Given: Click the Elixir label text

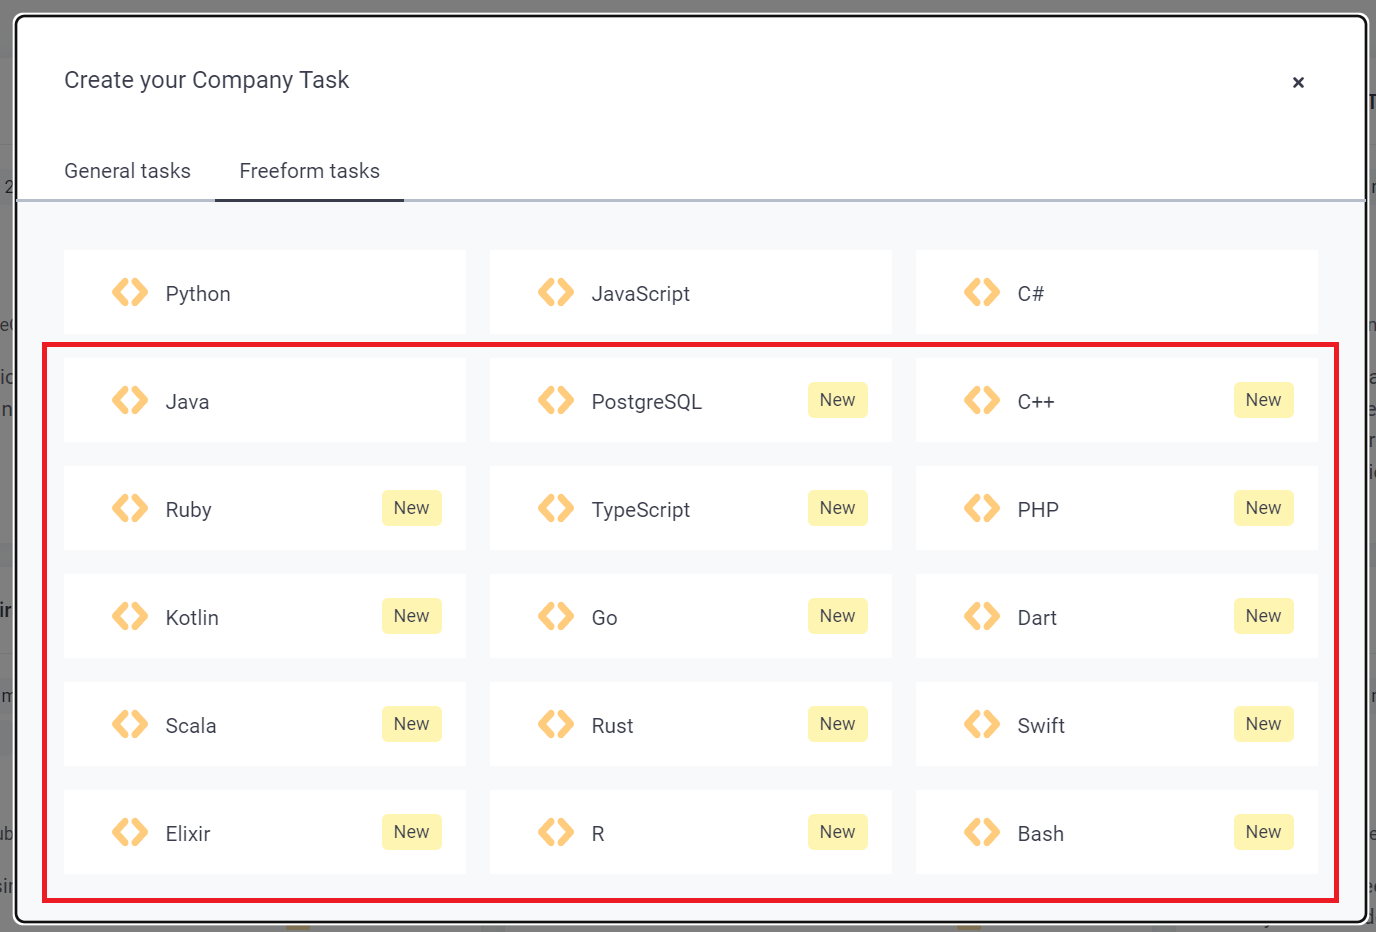Looking at the screenshot, I should 188,834.
